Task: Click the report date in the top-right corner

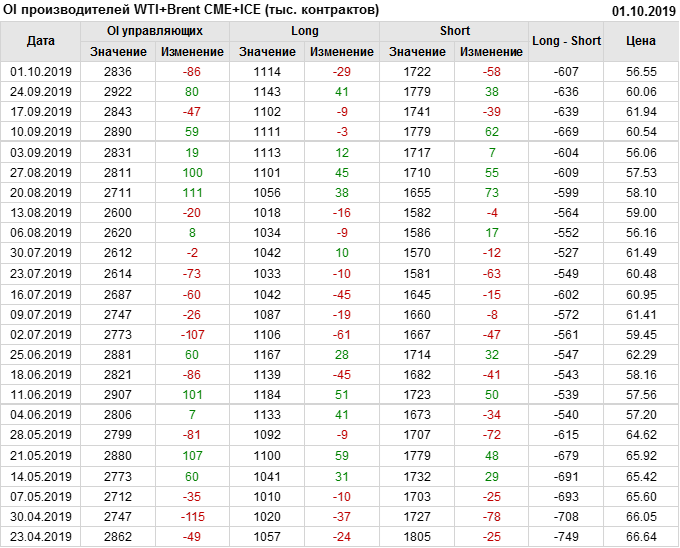Action: (x=643, y=10)
